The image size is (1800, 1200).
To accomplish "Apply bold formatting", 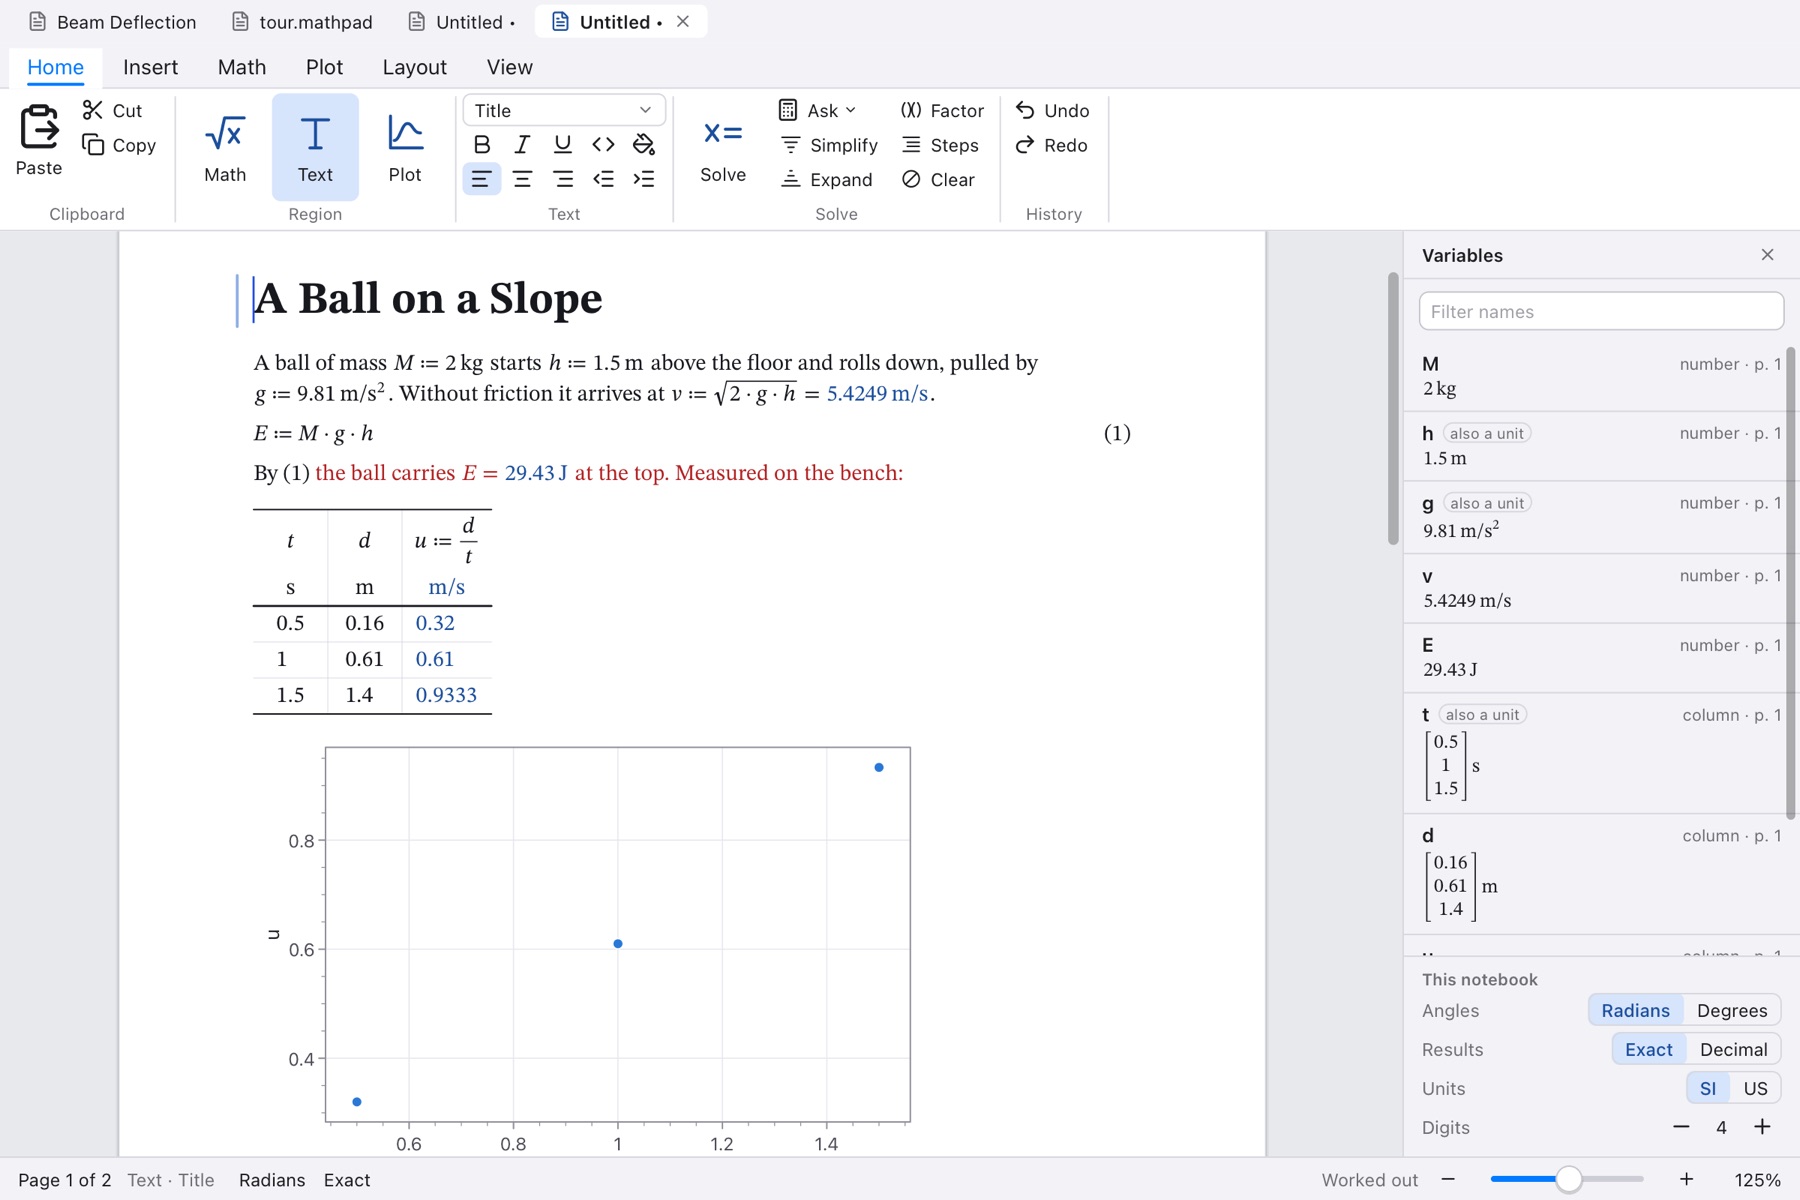I will click(x=482, y=145).
